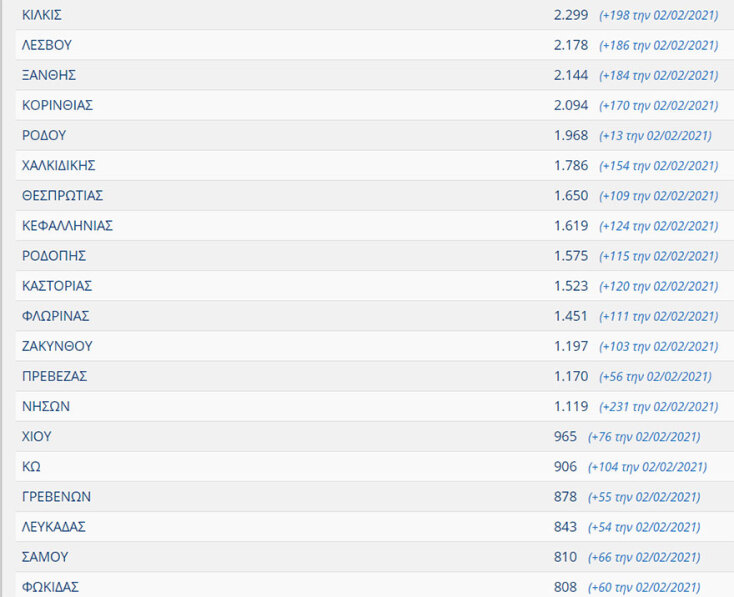This screenshot has width=734, height=597.
Task: Click the ΚΕΦΑΛΛΗΝΙΑΣ region name
Action: tap(67, 225)
